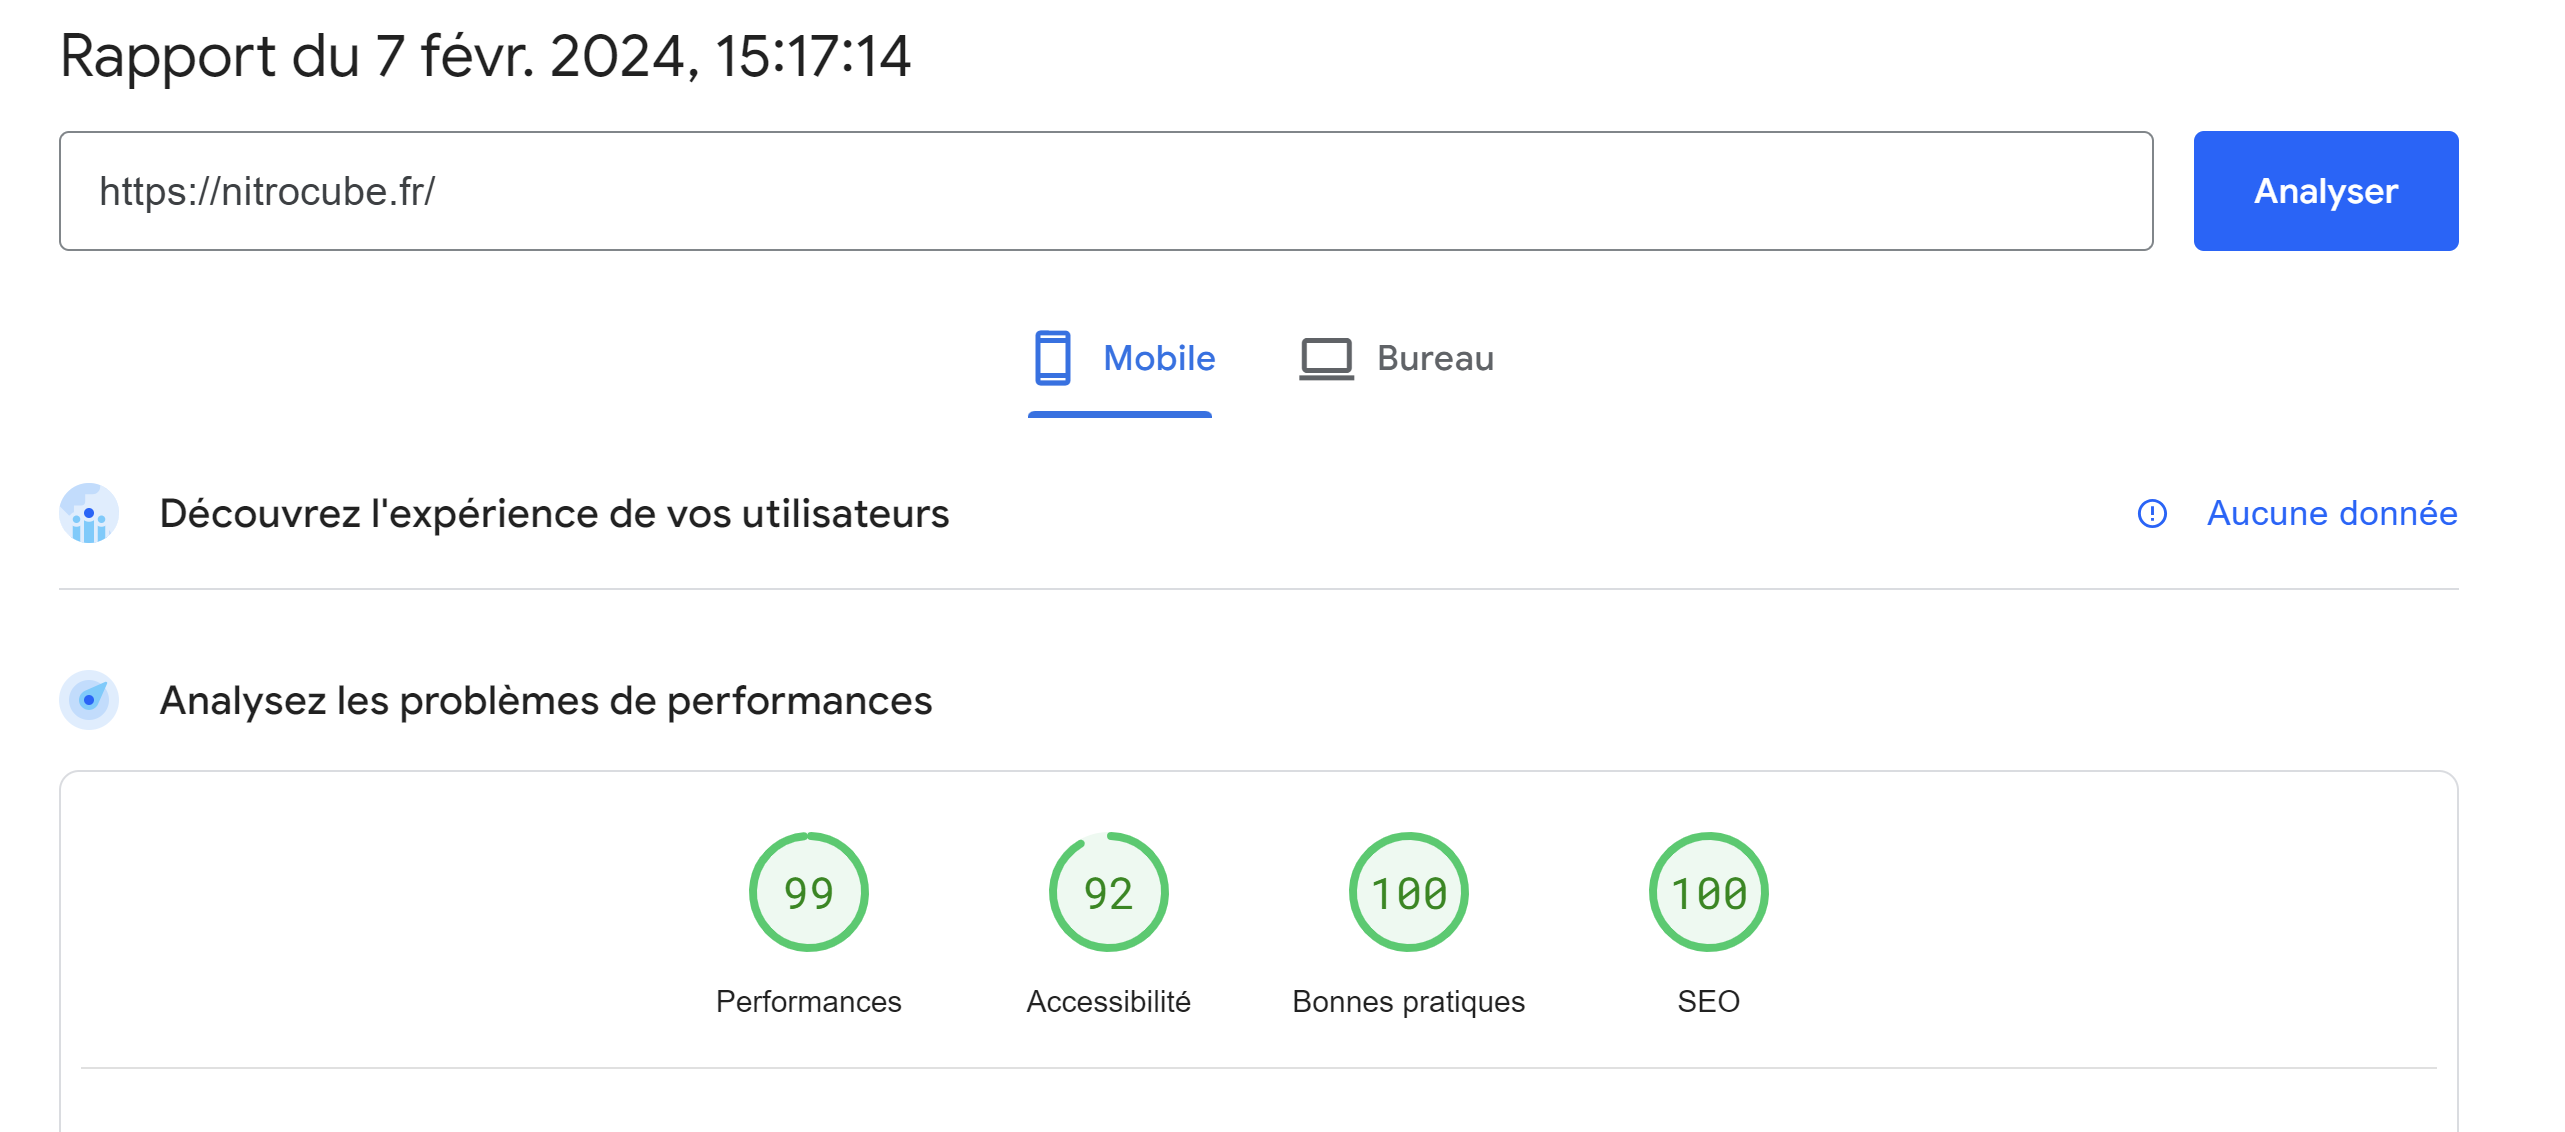Click the performance analysis radar icon
Viewport: 2565px width, 1132px height.
tap(89, 700)
